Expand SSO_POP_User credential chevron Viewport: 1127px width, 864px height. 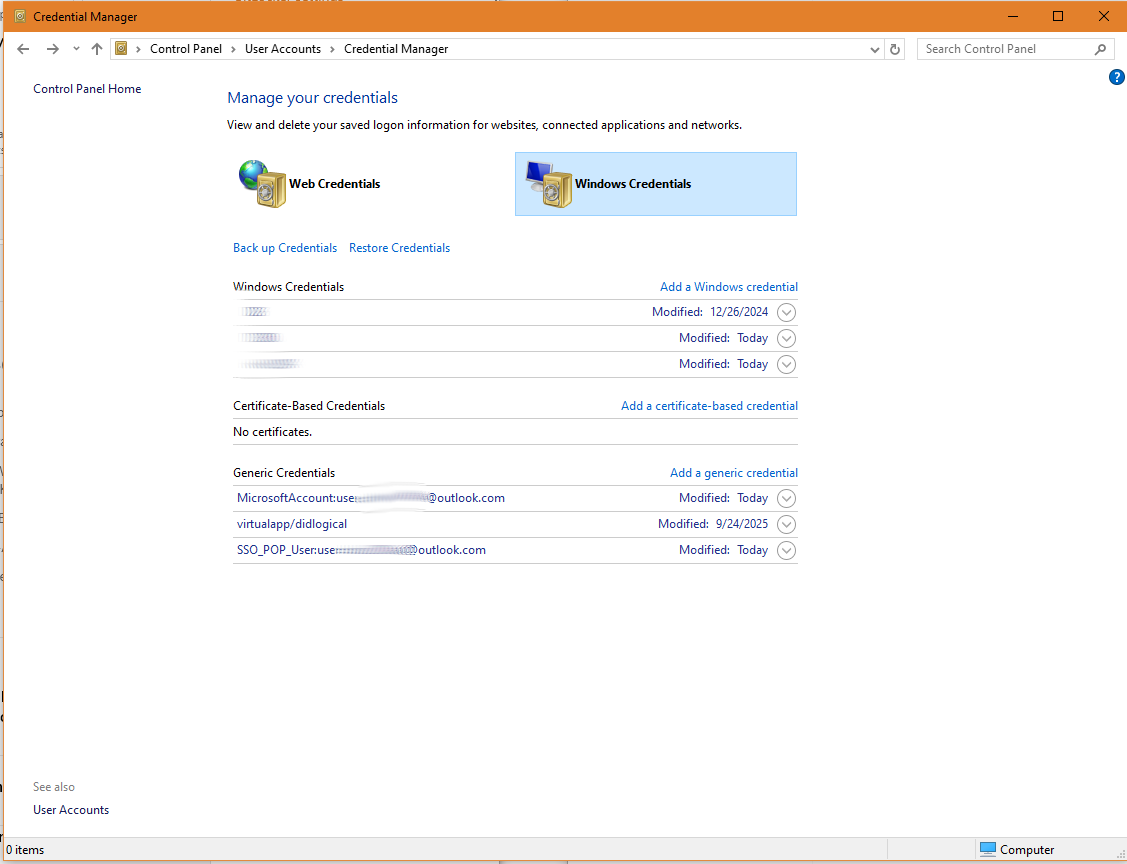tap(786, 551)
